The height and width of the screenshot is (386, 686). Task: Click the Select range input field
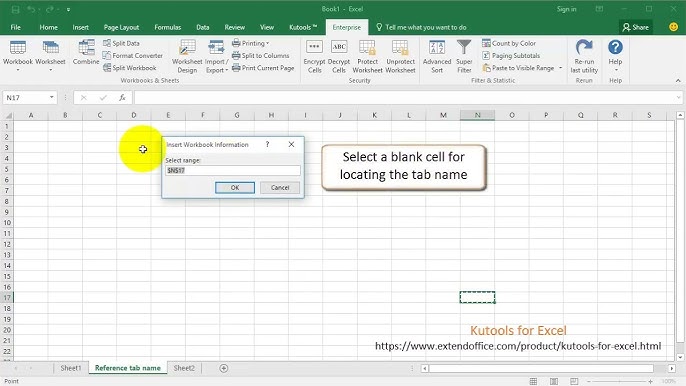233,170
